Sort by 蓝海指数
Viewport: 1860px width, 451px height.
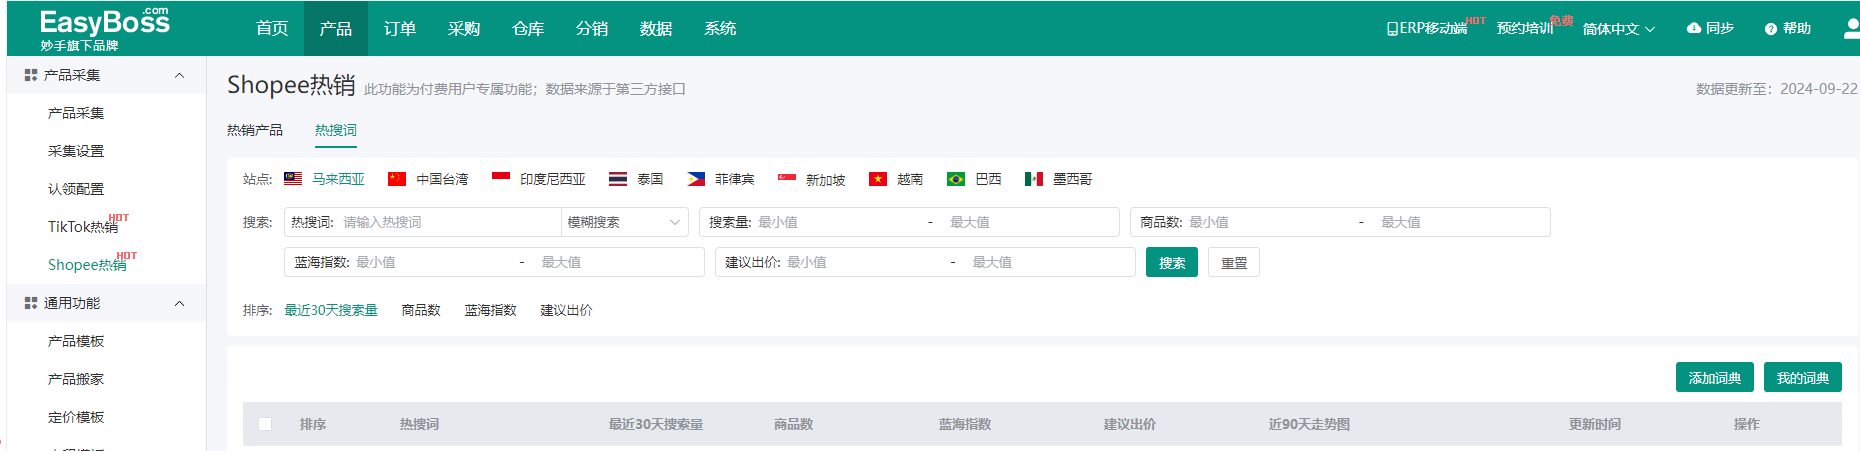point(491,310)
